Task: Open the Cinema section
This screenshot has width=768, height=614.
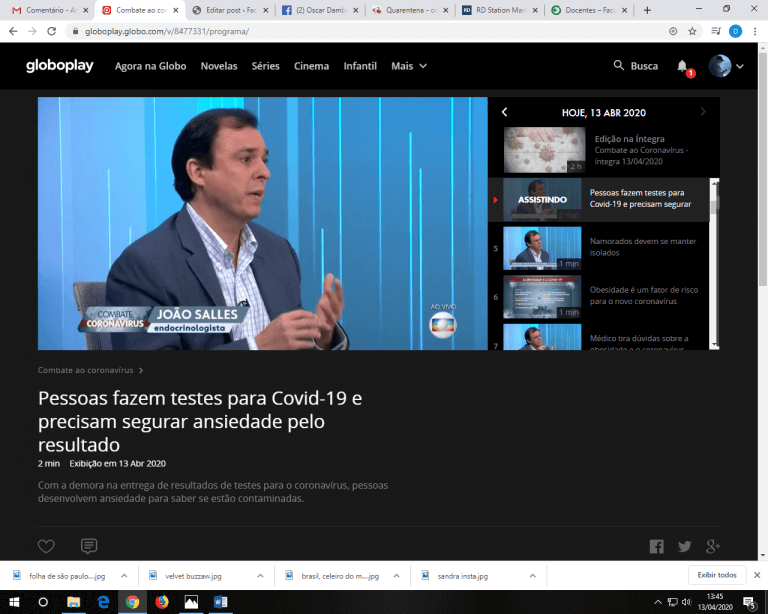Action: (312, 66)
